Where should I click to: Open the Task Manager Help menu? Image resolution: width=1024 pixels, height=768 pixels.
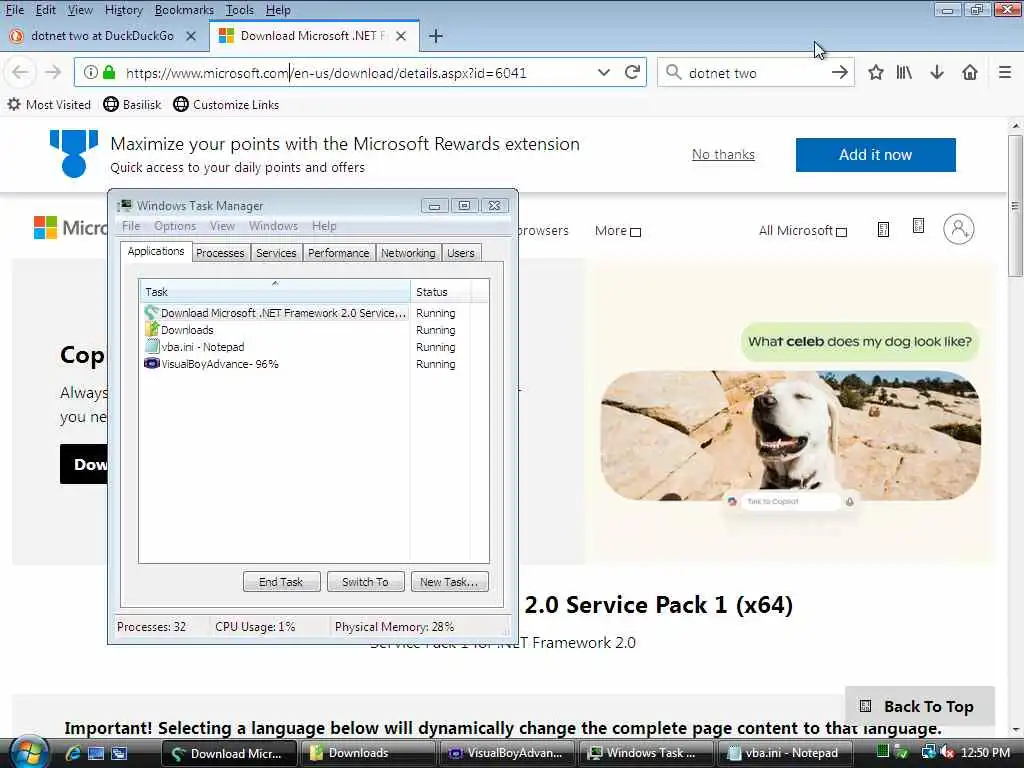click(x=324, y=226)
